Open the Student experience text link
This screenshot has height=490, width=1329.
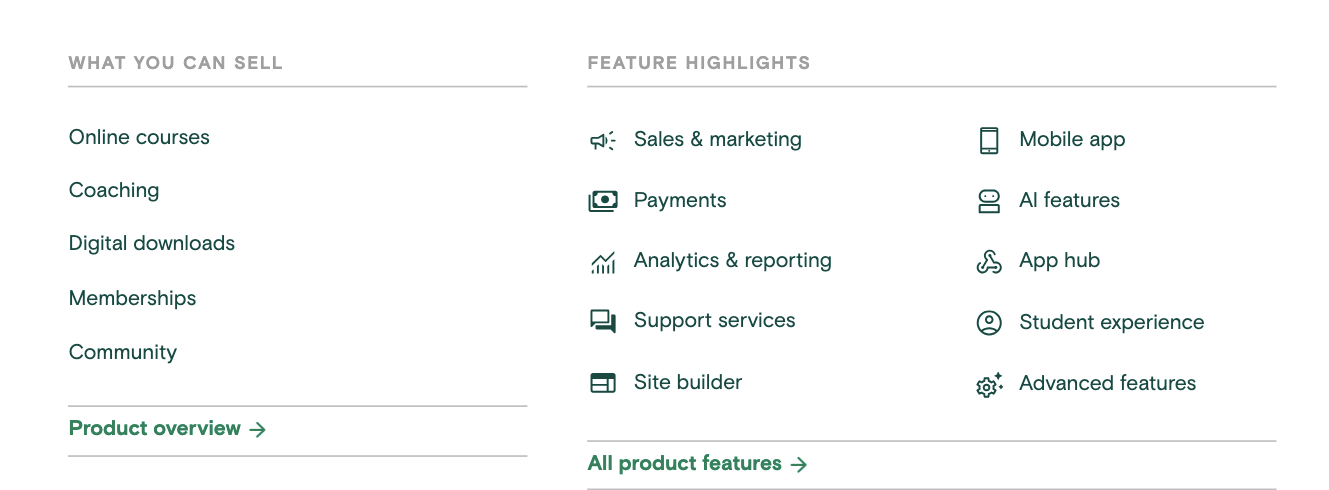click(x=1112, y=322)
